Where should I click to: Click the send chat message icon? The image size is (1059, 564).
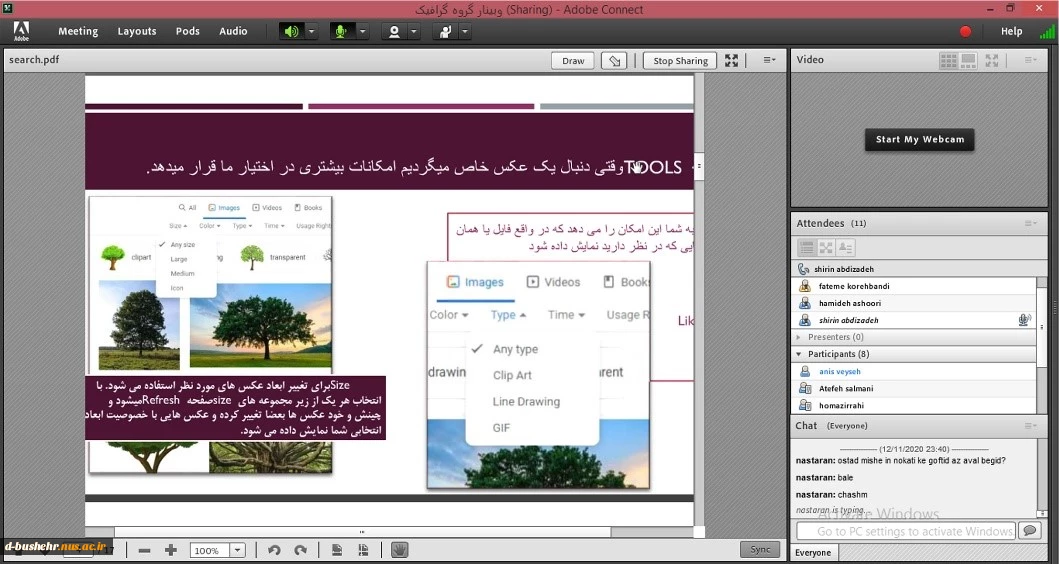(1028, 530)
